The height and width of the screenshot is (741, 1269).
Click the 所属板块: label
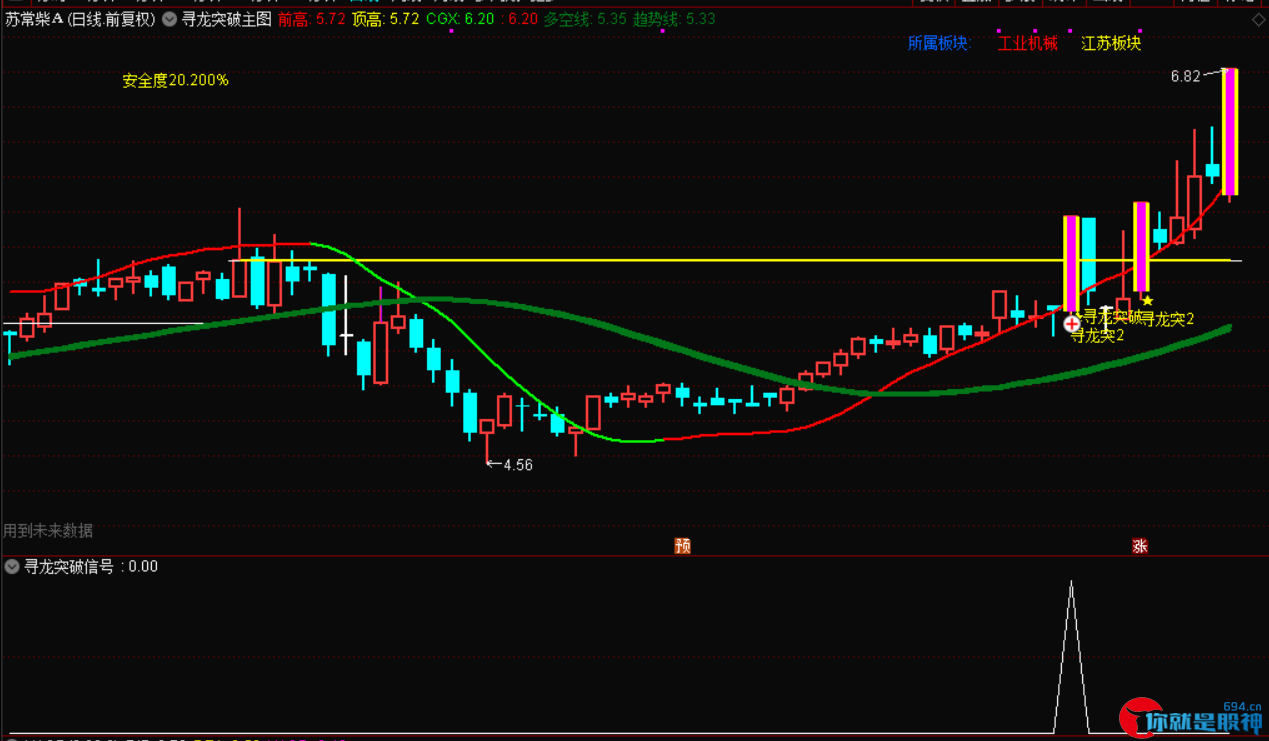coord(939,43)
